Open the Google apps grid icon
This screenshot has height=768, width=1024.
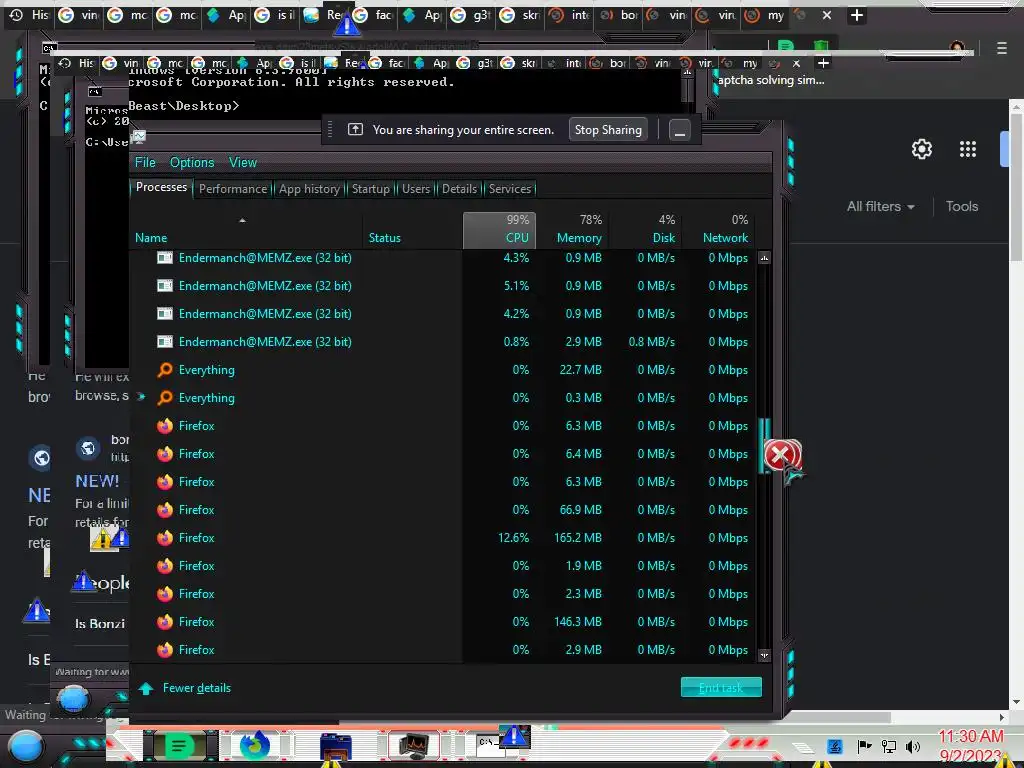(x=968, y=150)
